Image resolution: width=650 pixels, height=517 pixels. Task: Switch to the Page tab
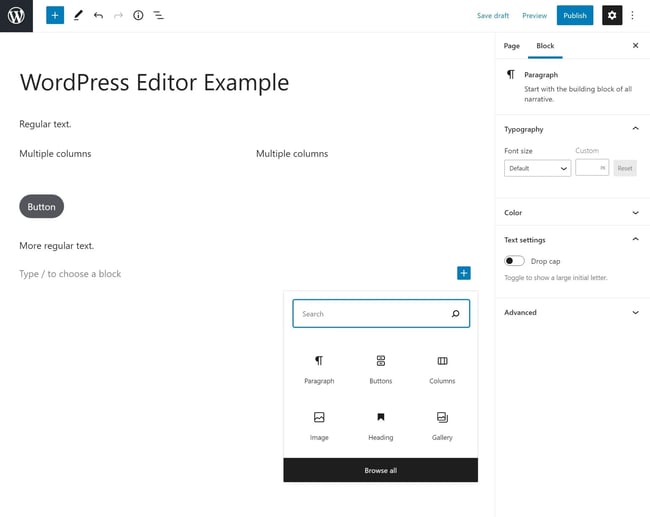[x=511, y=46]
